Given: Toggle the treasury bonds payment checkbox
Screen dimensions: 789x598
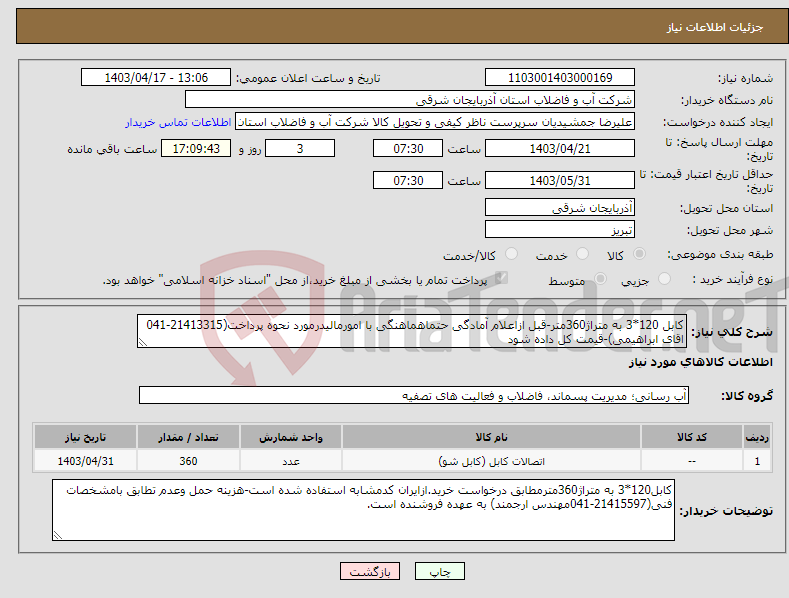Looking at the screenshot, I should click(501, 278).
